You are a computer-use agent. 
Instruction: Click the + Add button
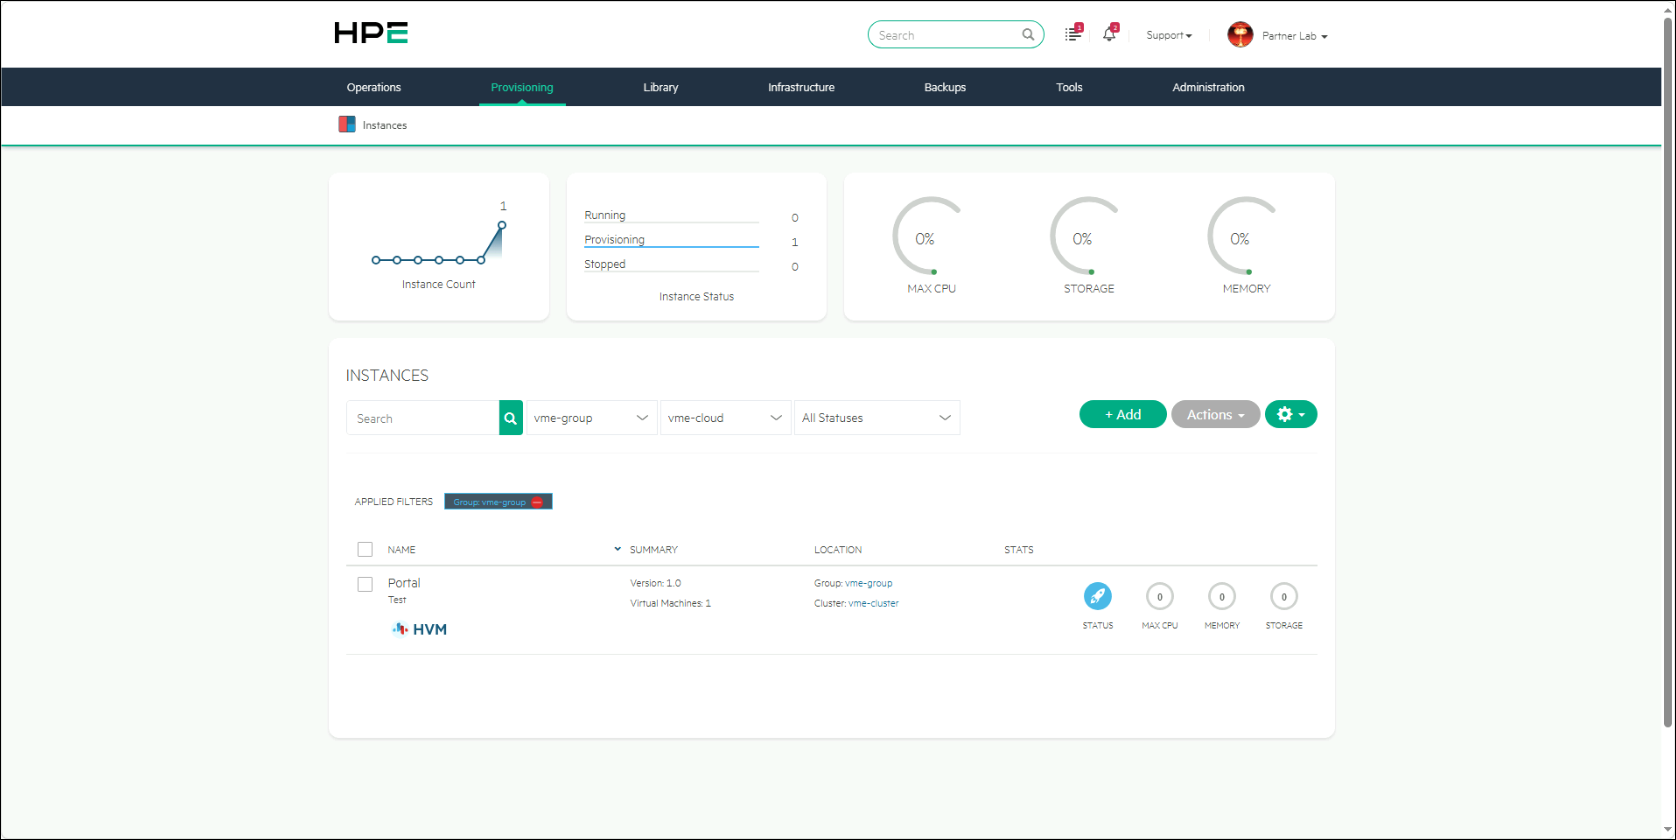pos(1123,414)
